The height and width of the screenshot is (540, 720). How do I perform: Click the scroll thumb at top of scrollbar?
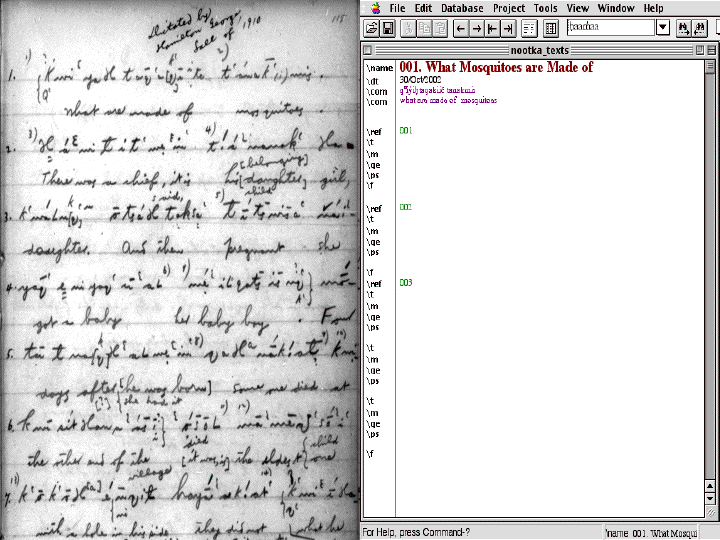click(710, 66)
